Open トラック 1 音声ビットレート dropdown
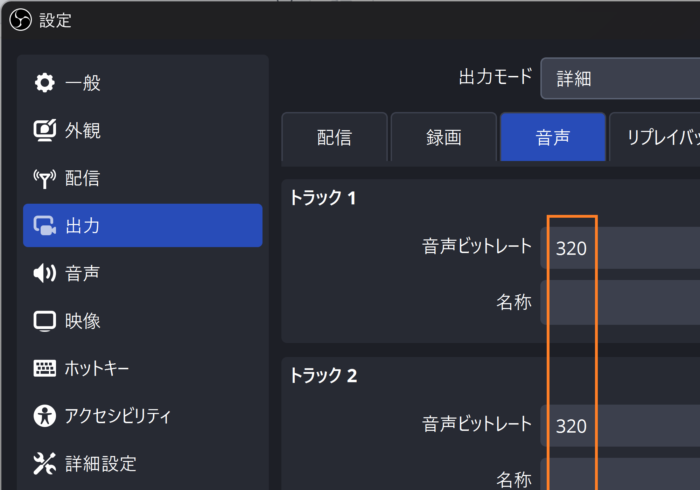Image resolution: width=700 pixels, height=490 pixels. pyautogui.click(x=620, y=248)
